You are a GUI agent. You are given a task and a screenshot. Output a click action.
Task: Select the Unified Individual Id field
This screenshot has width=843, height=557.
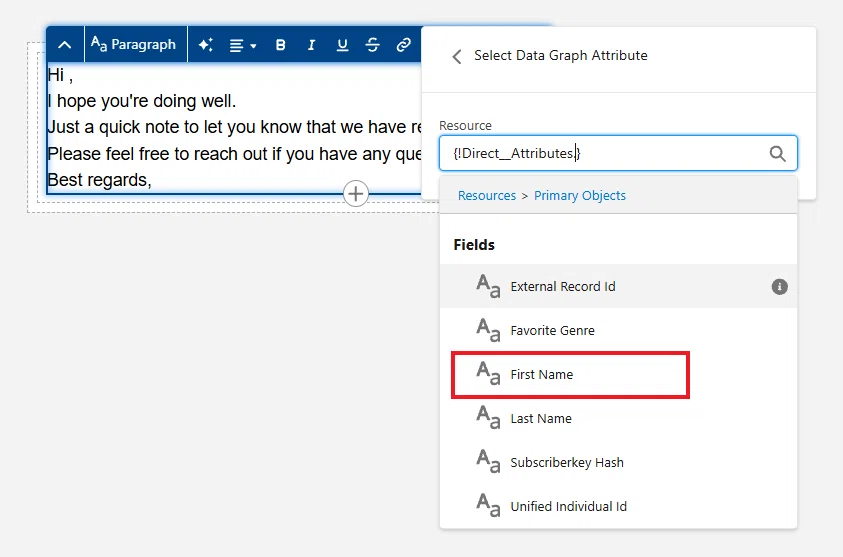pos(618,506)
